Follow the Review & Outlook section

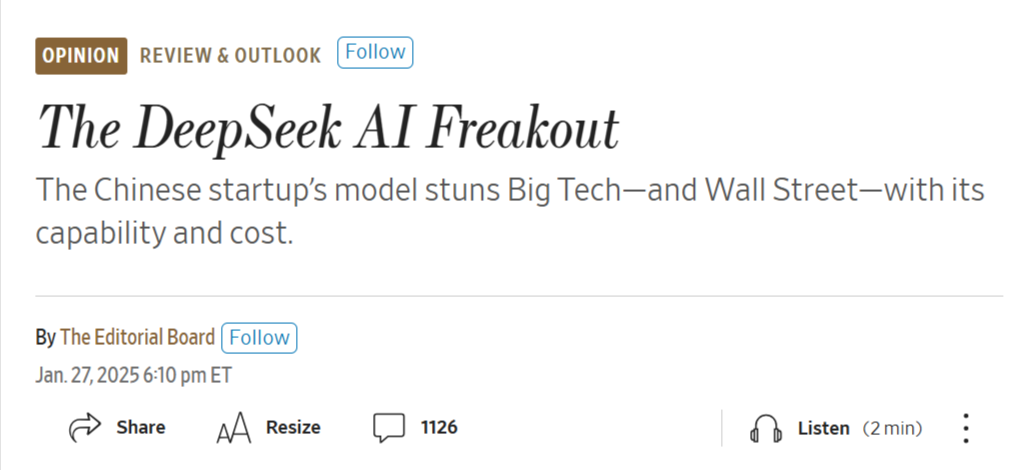point(375,53)
